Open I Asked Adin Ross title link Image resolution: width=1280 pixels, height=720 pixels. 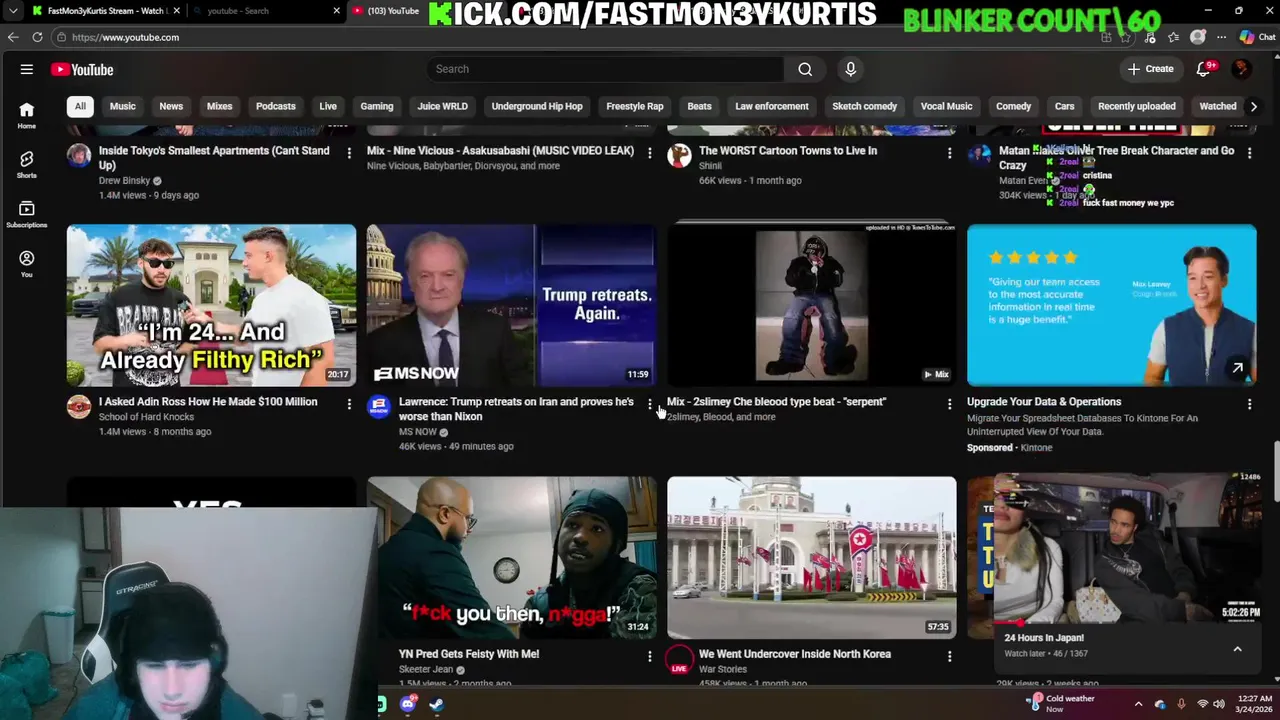tap(208, 402)
